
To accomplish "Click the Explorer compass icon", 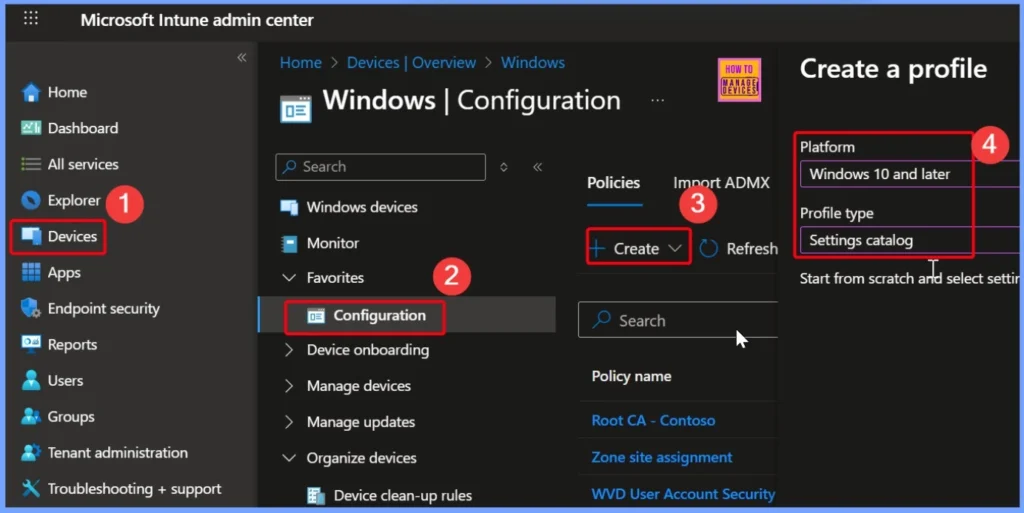I will pyautogui.click(x=31, y=200).
